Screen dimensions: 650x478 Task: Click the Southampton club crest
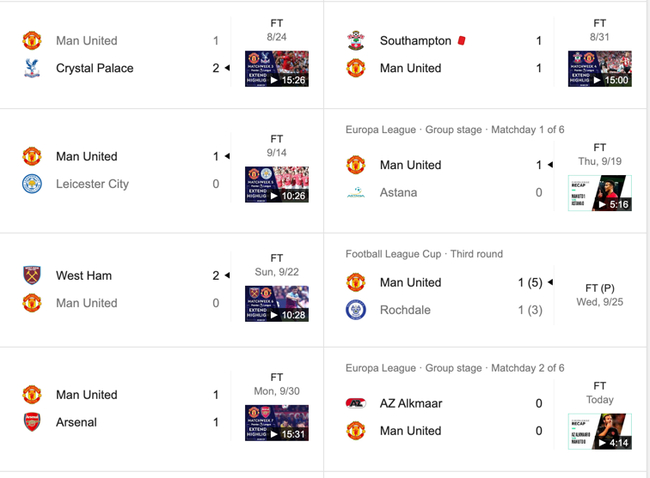(355, 41)
